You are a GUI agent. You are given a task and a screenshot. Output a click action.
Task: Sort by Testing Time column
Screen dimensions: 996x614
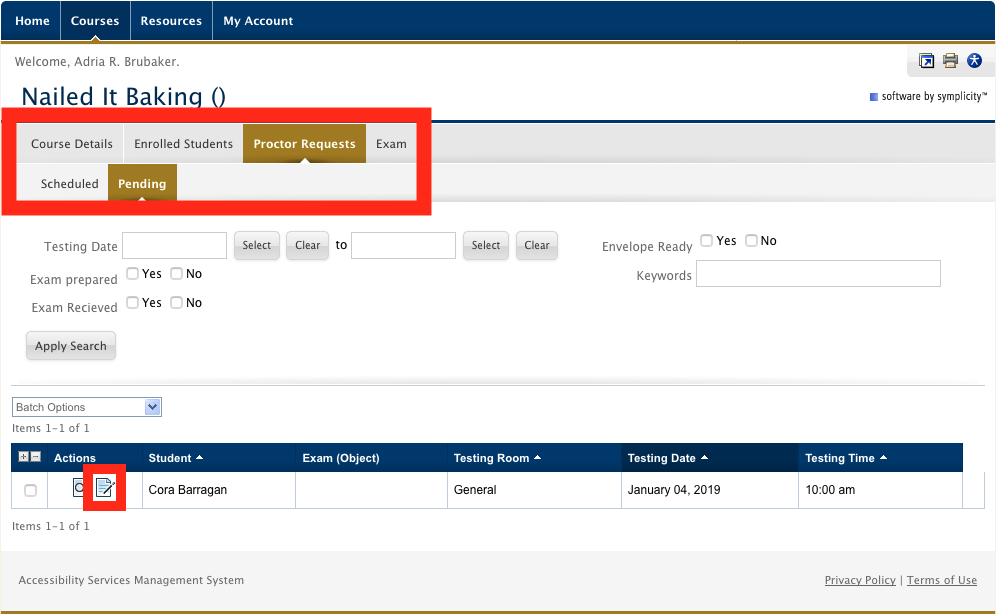(845, 458)
